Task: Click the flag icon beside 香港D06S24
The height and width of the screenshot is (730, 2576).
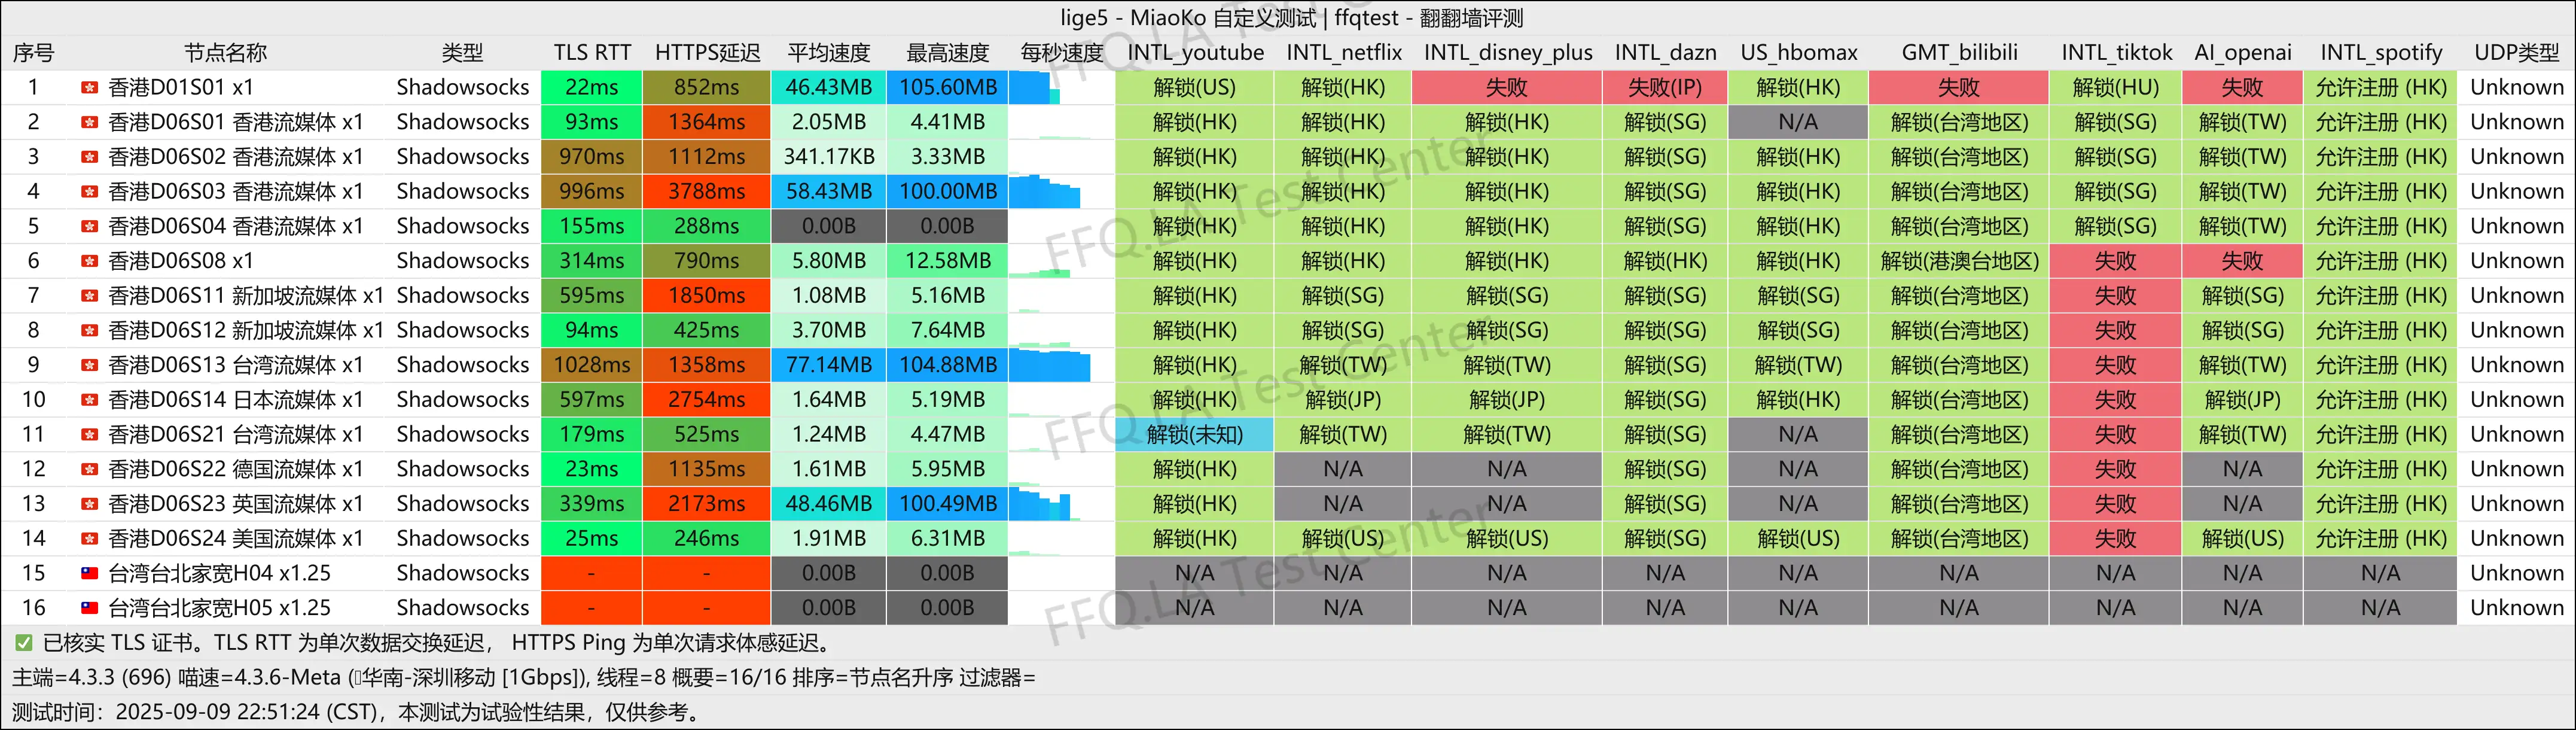Action: tap(90, 539)
